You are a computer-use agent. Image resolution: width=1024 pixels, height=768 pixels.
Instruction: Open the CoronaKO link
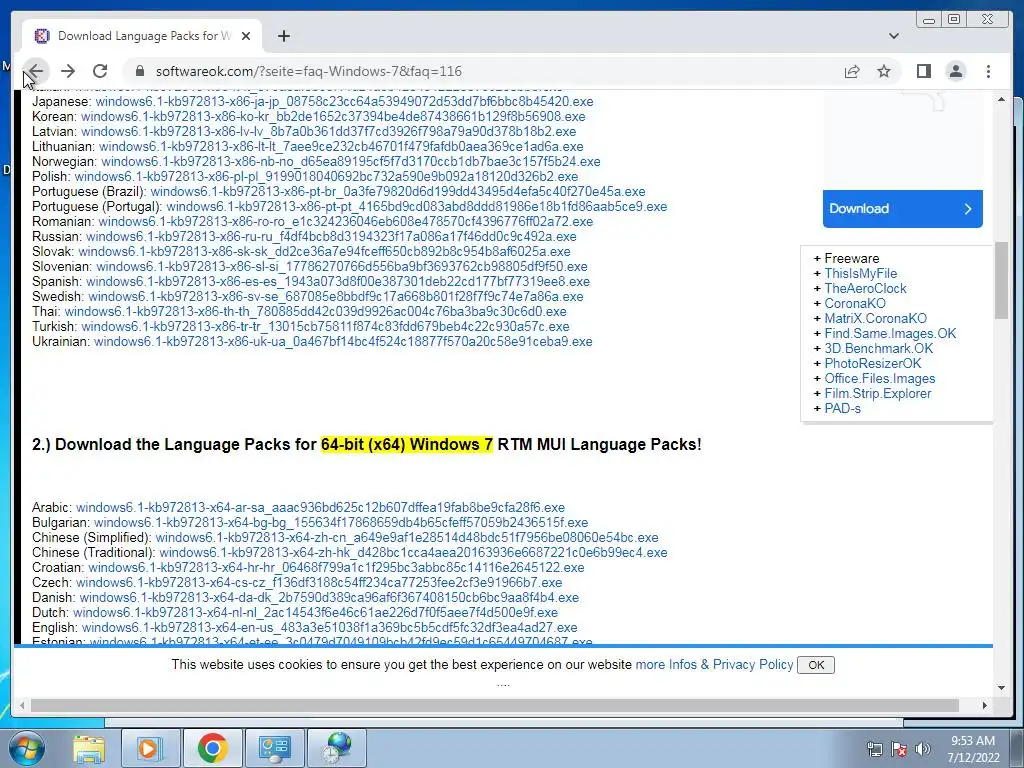[x=855, y=304]
